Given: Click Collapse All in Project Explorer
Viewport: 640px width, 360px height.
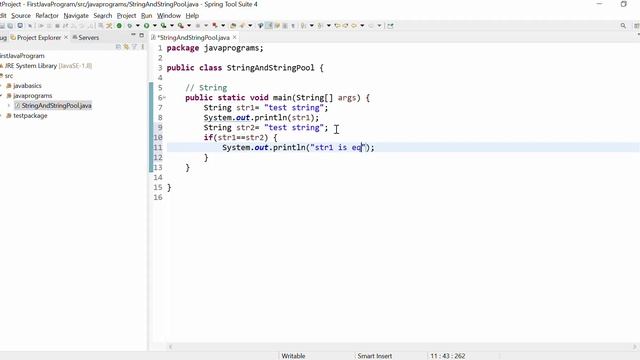Looking at the screenshot, I should click(x=118, y=47).
